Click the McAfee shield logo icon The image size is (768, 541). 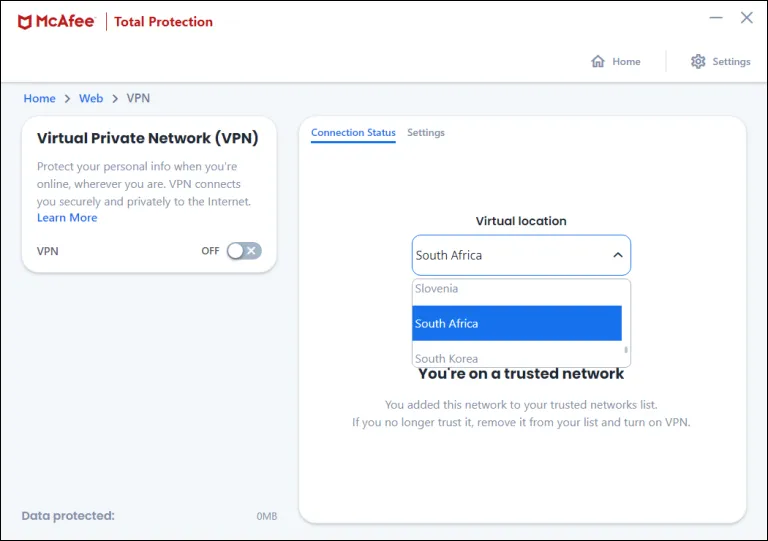tap(25, 21)
